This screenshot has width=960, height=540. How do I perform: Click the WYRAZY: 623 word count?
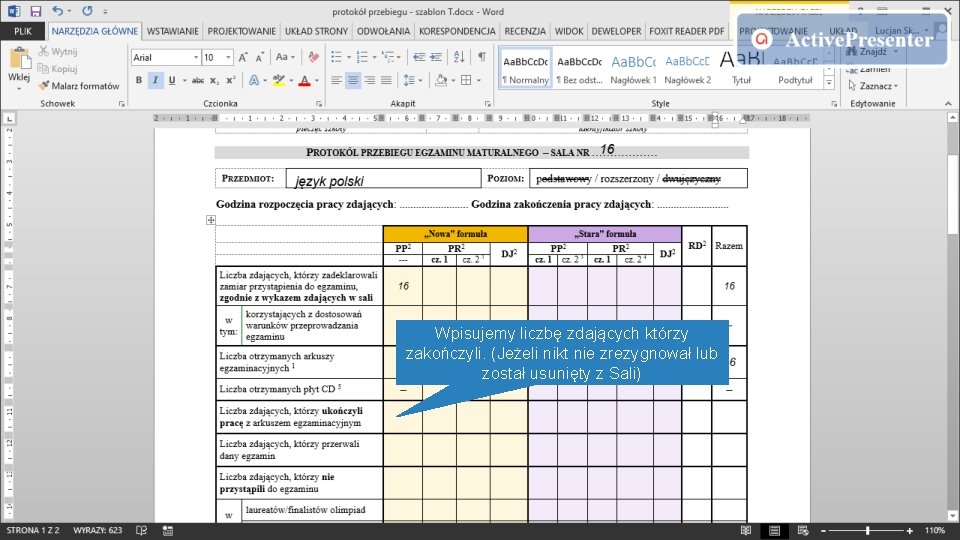click(97, 531)
